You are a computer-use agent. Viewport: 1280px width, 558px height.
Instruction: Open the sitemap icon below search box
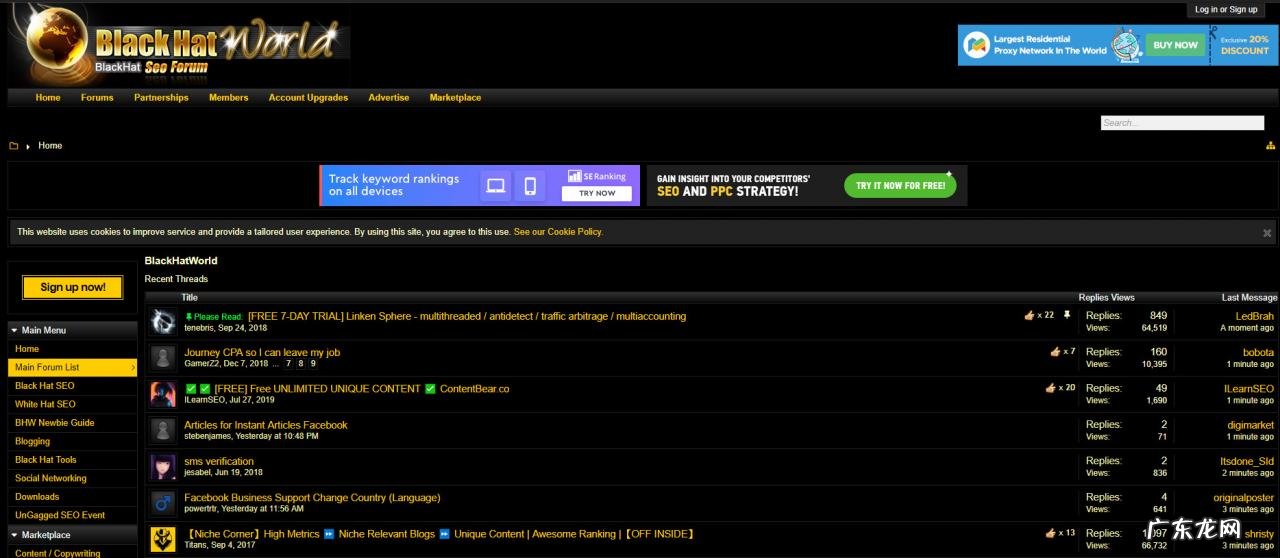tap(1270, 146)
